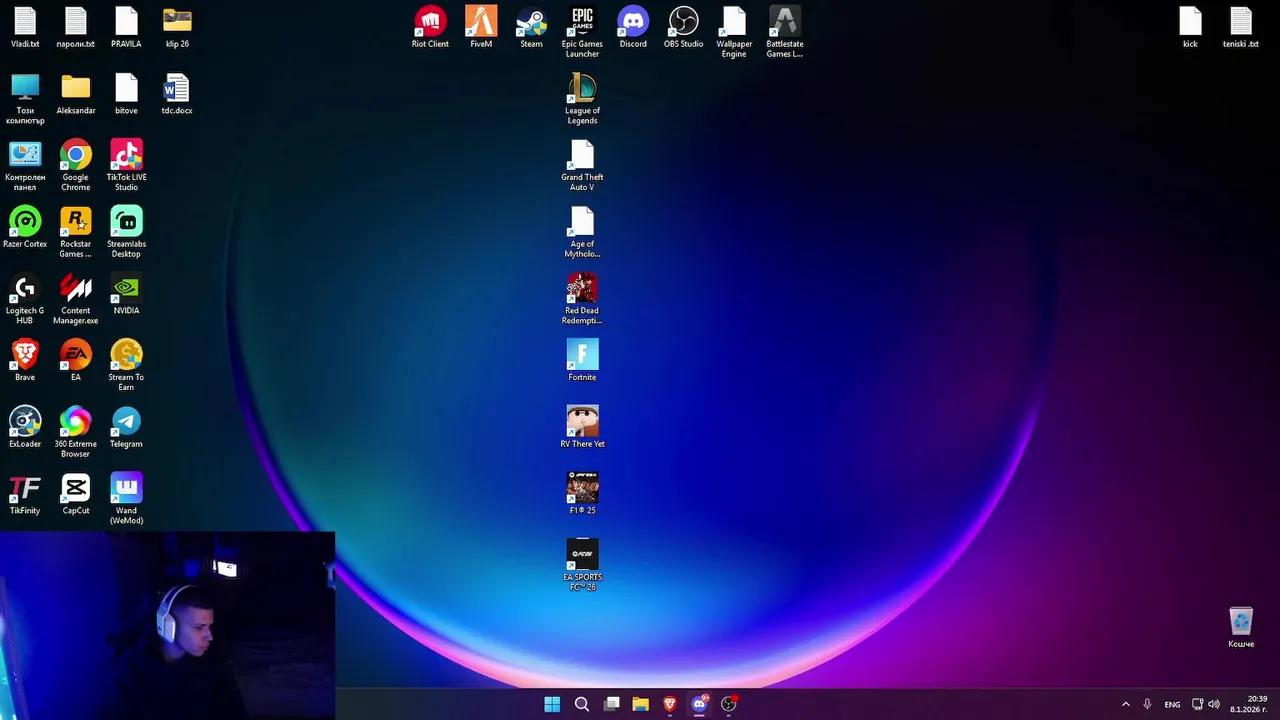Select the Telegram desktop shortcut
Image resolution: width=1280 pixels, height=720 pixels.
tap(126, 428)
